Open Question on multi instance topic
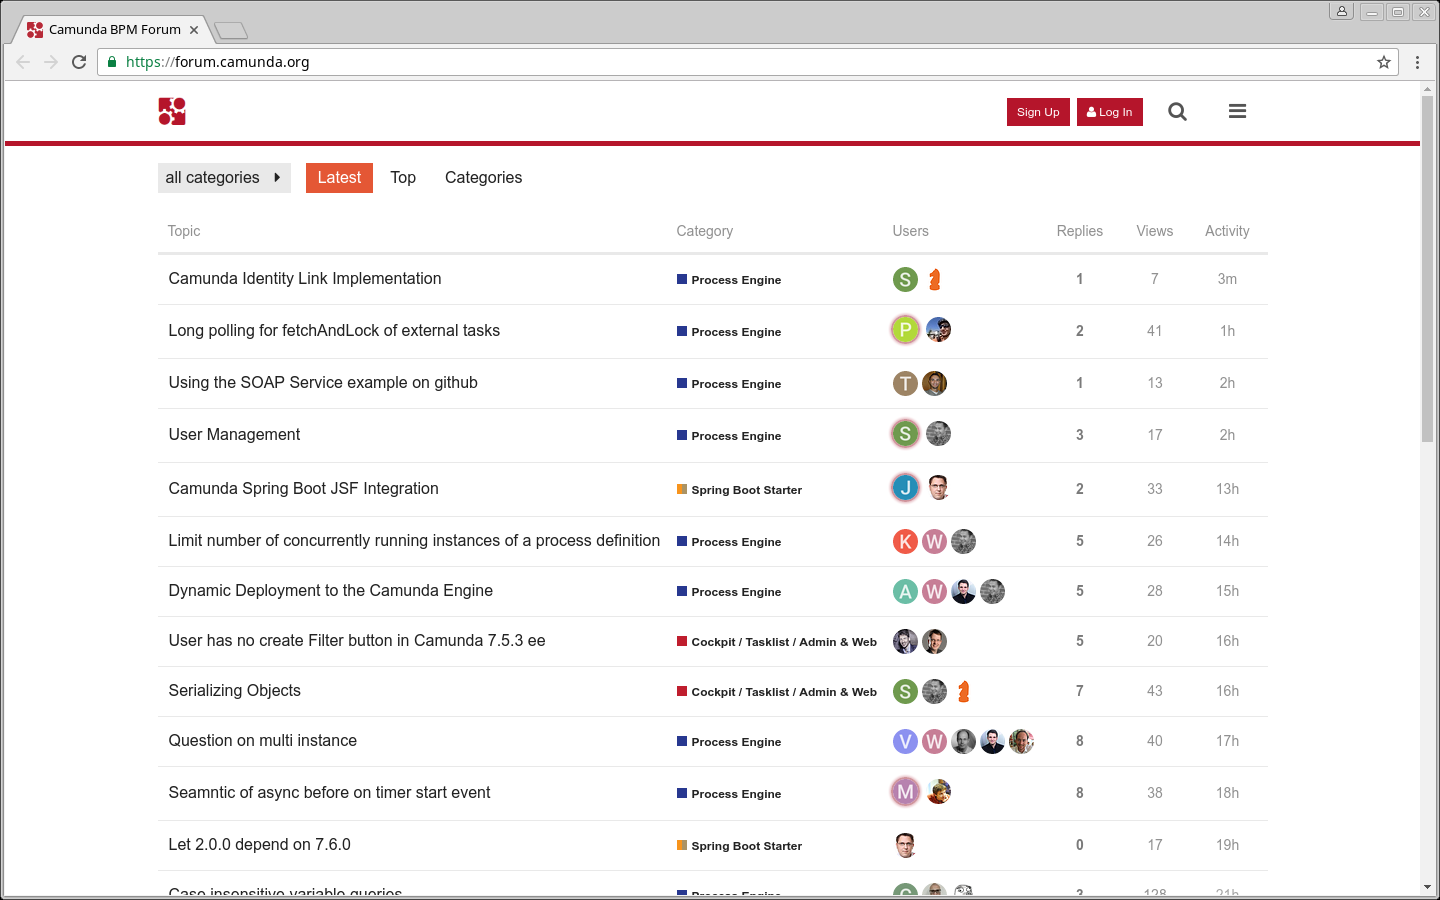This screenshot has height=900, width=1440. (x=263, y=741)
